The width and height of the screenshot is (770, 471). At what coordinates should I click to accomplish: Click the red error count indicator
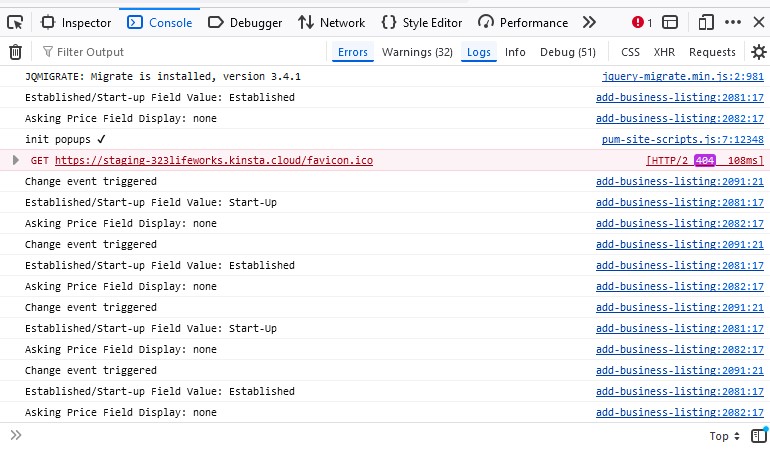tap(642, 23)
